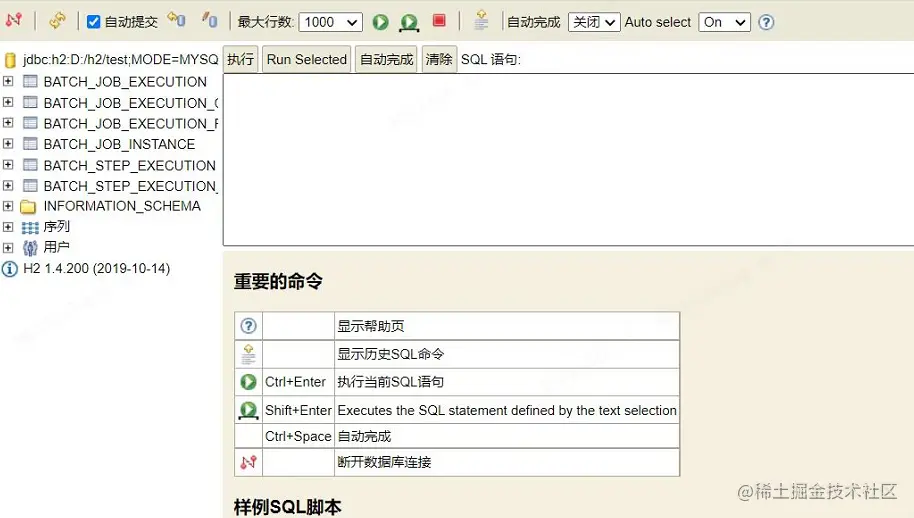The width and height of the screenshot is (914, 518).
Task: Expand the BATCH_STEP_EXECUTION table node
Action: coord(8,164)
